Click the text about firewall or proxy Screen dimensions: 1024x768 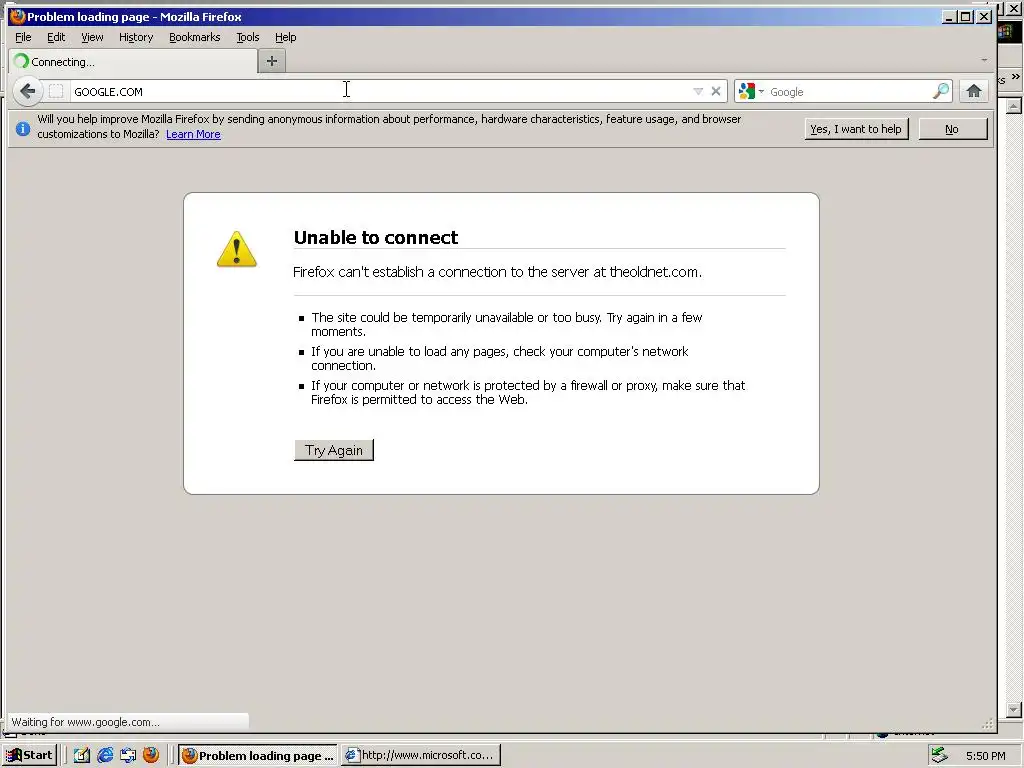(x=528, y=392)
